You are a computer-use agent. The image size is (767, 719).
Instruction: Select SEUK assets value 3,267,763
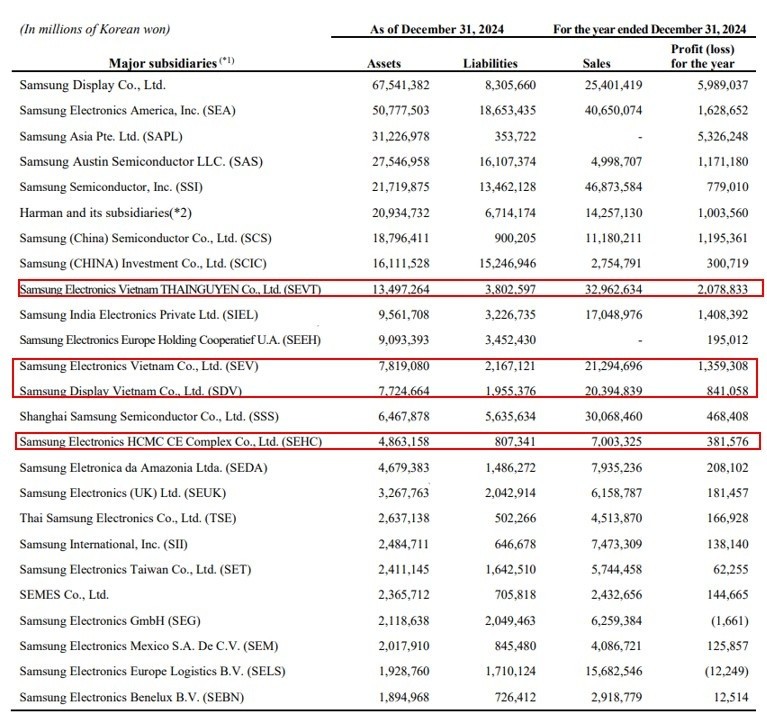click(x=404, y=493)
